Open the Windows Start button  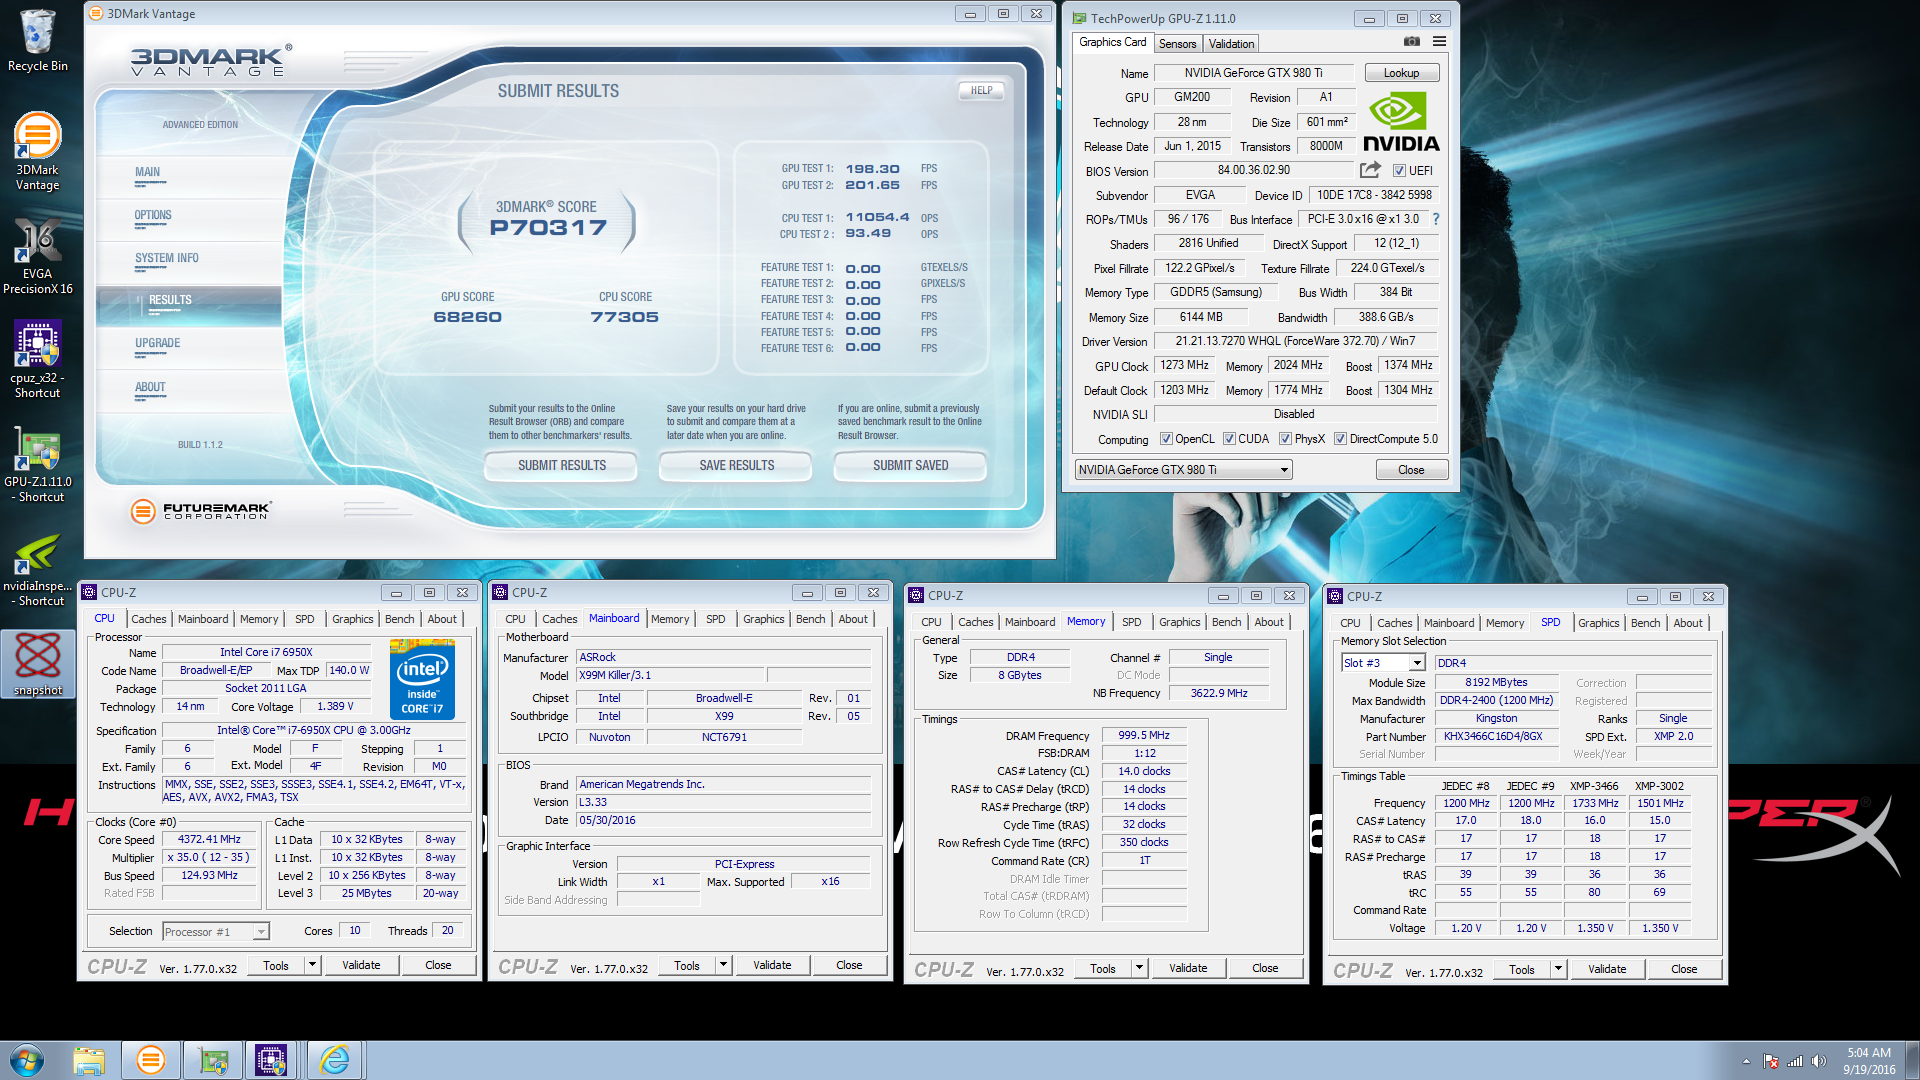pyautogui.click(x=27, y=1060)
